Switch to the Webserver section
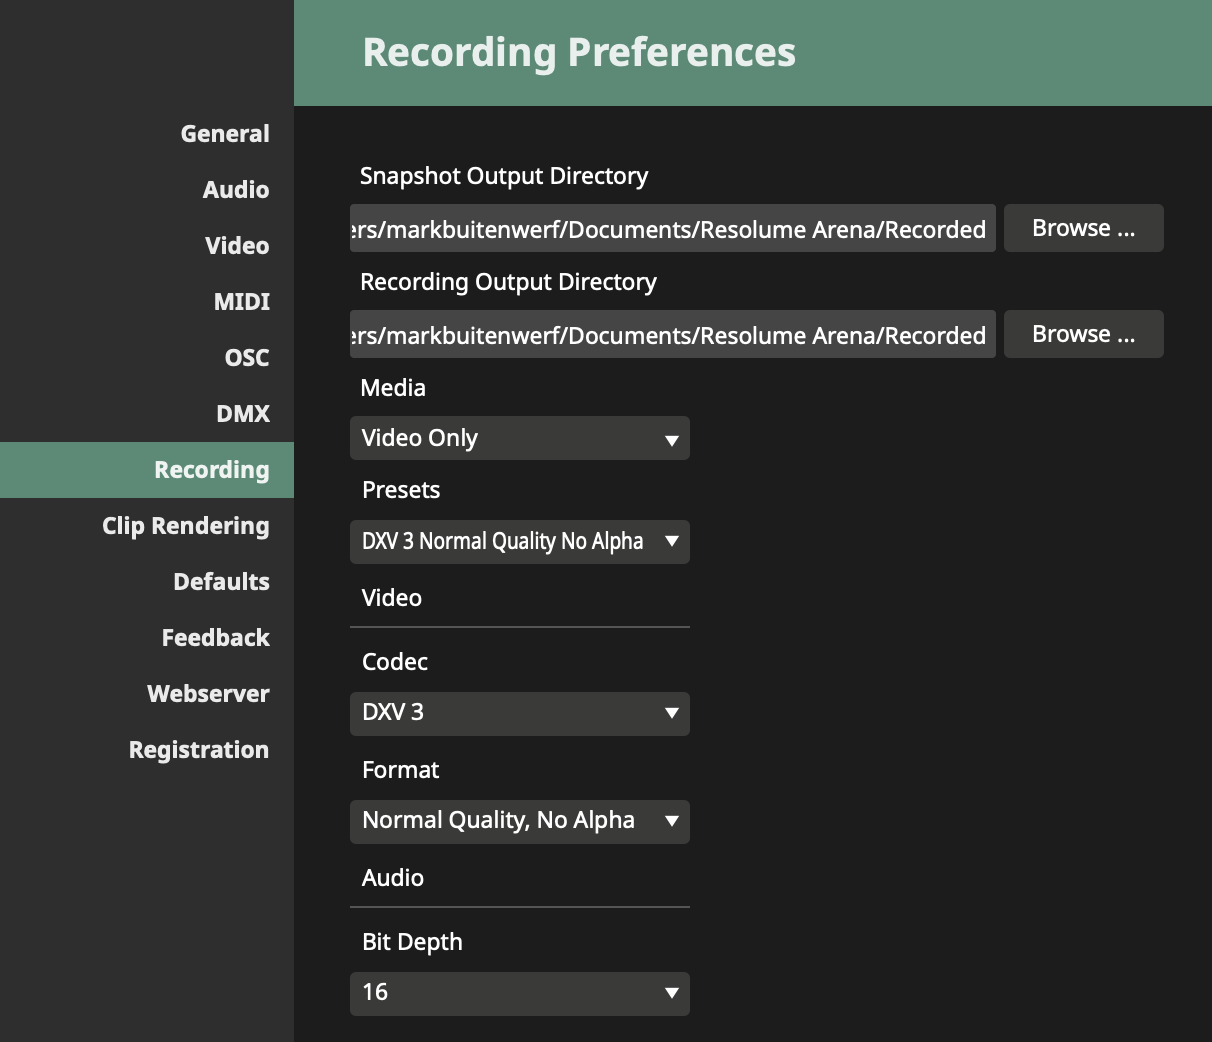Image resolution: width=1212 pixels, height=1042 pixels. coord(208,693)
